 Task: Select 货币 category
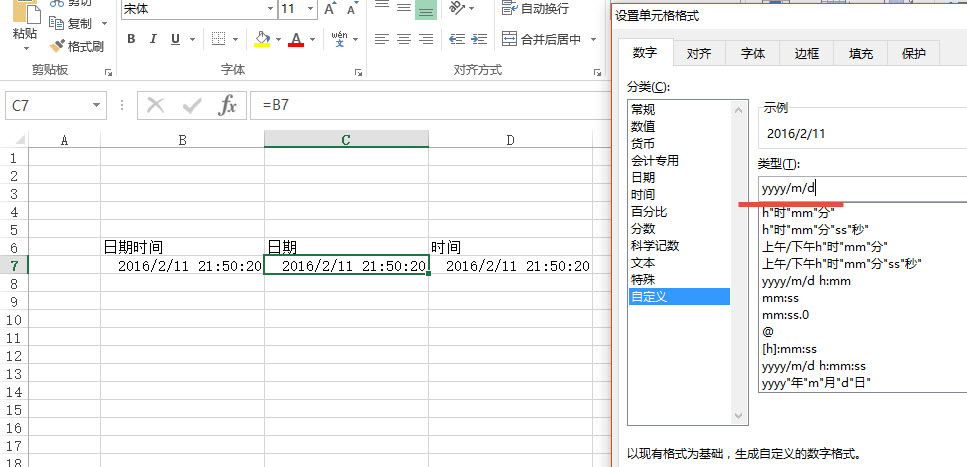pyautogui.click(x=679, y=144)
